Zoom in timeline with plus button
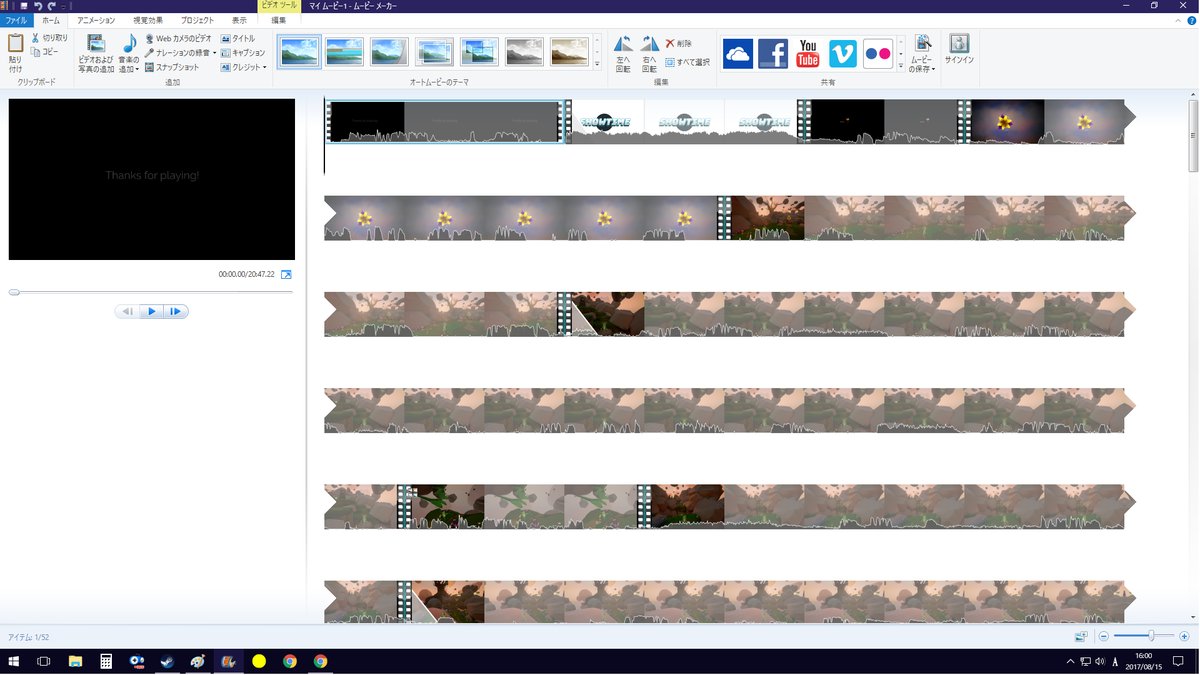Screen dimensions: 1200x675 [1184, 636]
